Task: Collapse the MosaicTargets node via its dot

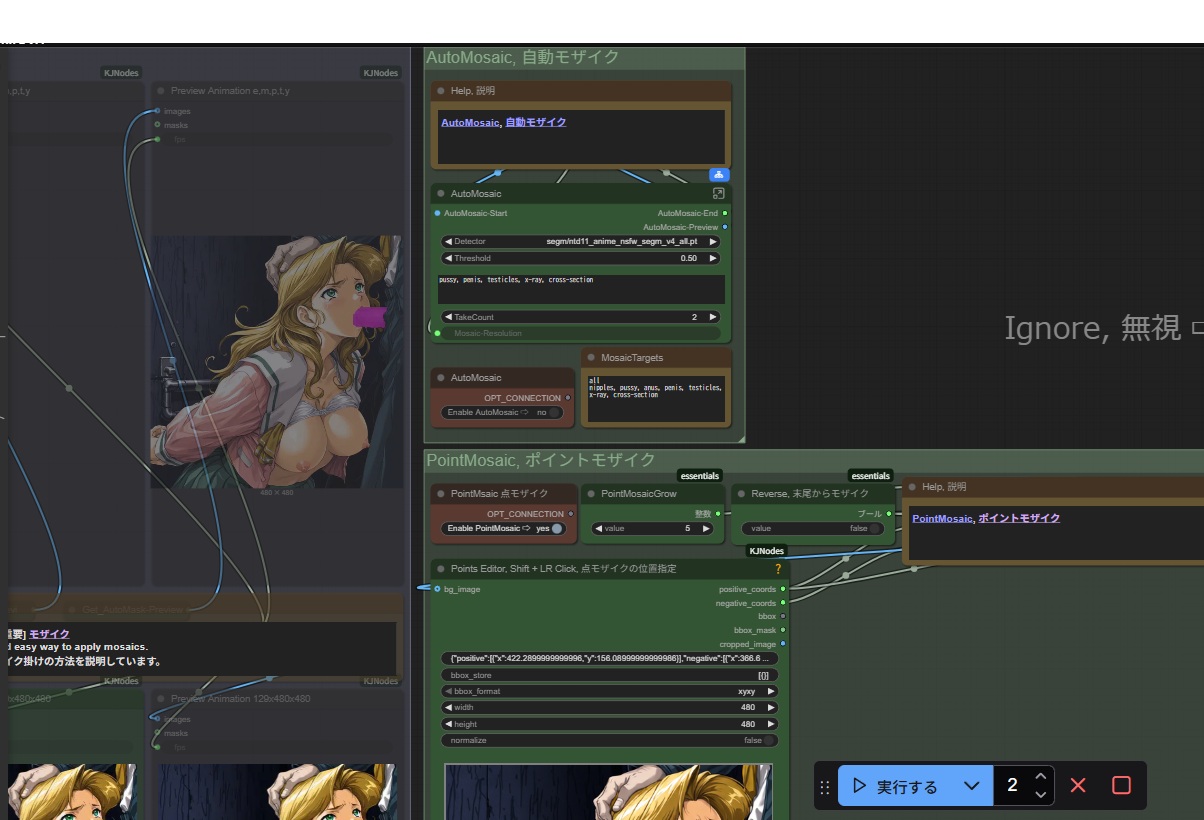Action: pos(590,357)
